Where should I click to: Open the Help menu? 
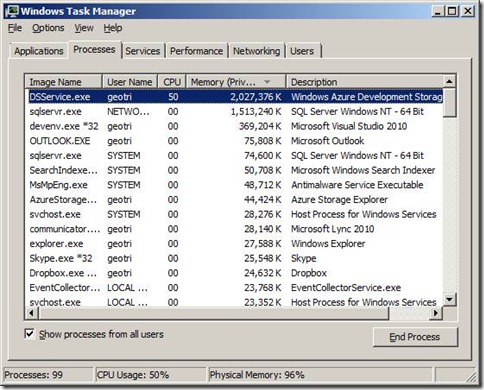[113, 28]
